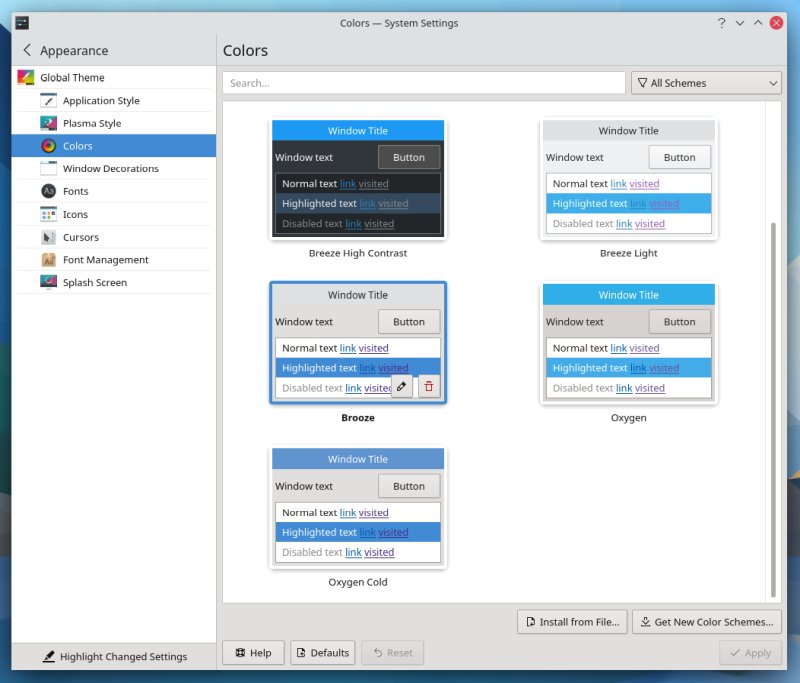Click the Plasma Style sidebar icon
The image size is (800, 683).
coord(48,123)
